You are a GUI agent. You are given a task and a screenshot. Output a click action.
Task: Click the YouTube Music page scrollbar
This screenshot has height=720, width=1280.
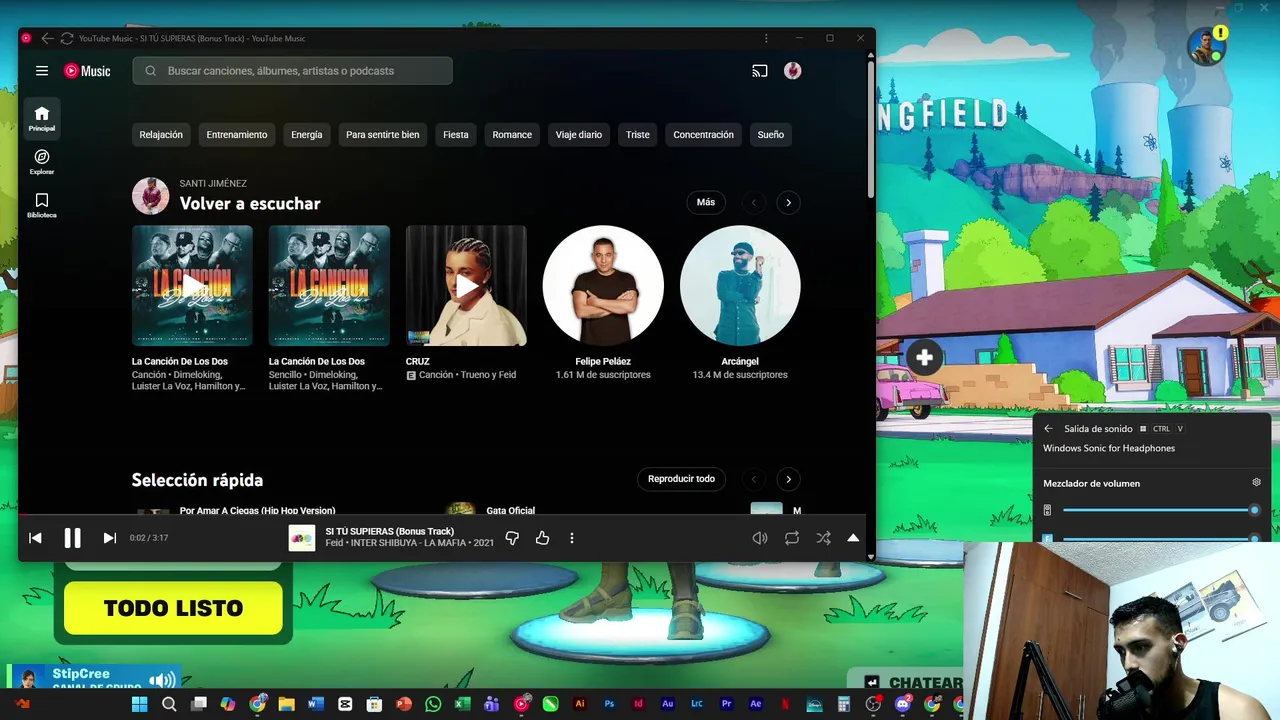871,128
